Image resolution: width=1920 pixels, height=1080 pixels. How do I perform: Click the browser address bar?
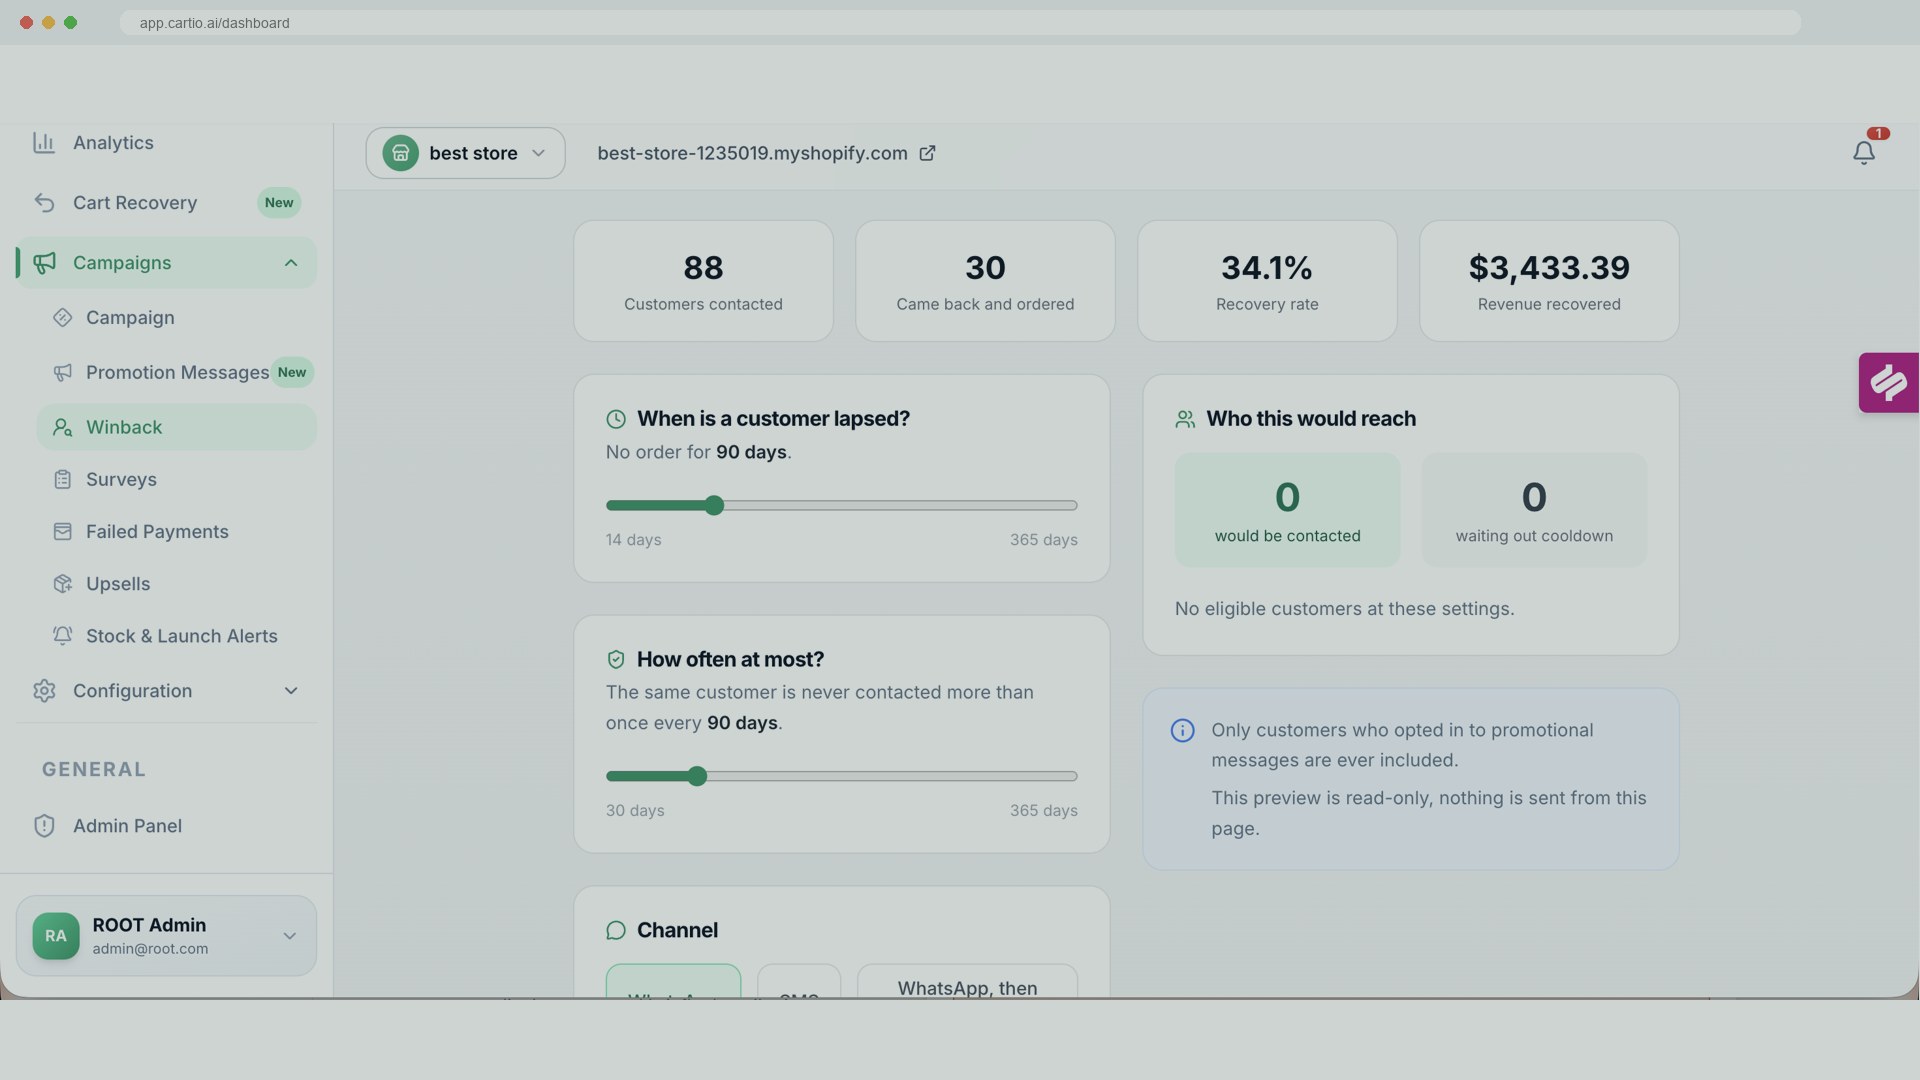coord(960,23)
